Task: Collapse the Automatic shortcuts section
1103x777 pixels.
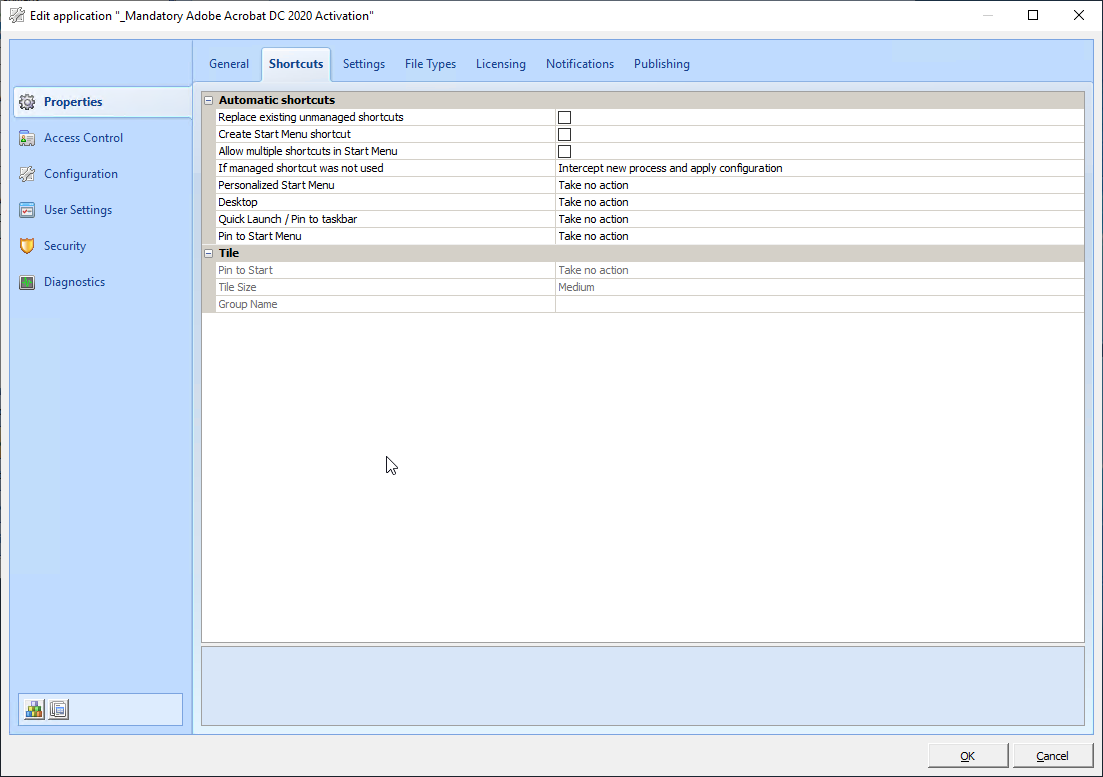Action: tap(208, 100)
